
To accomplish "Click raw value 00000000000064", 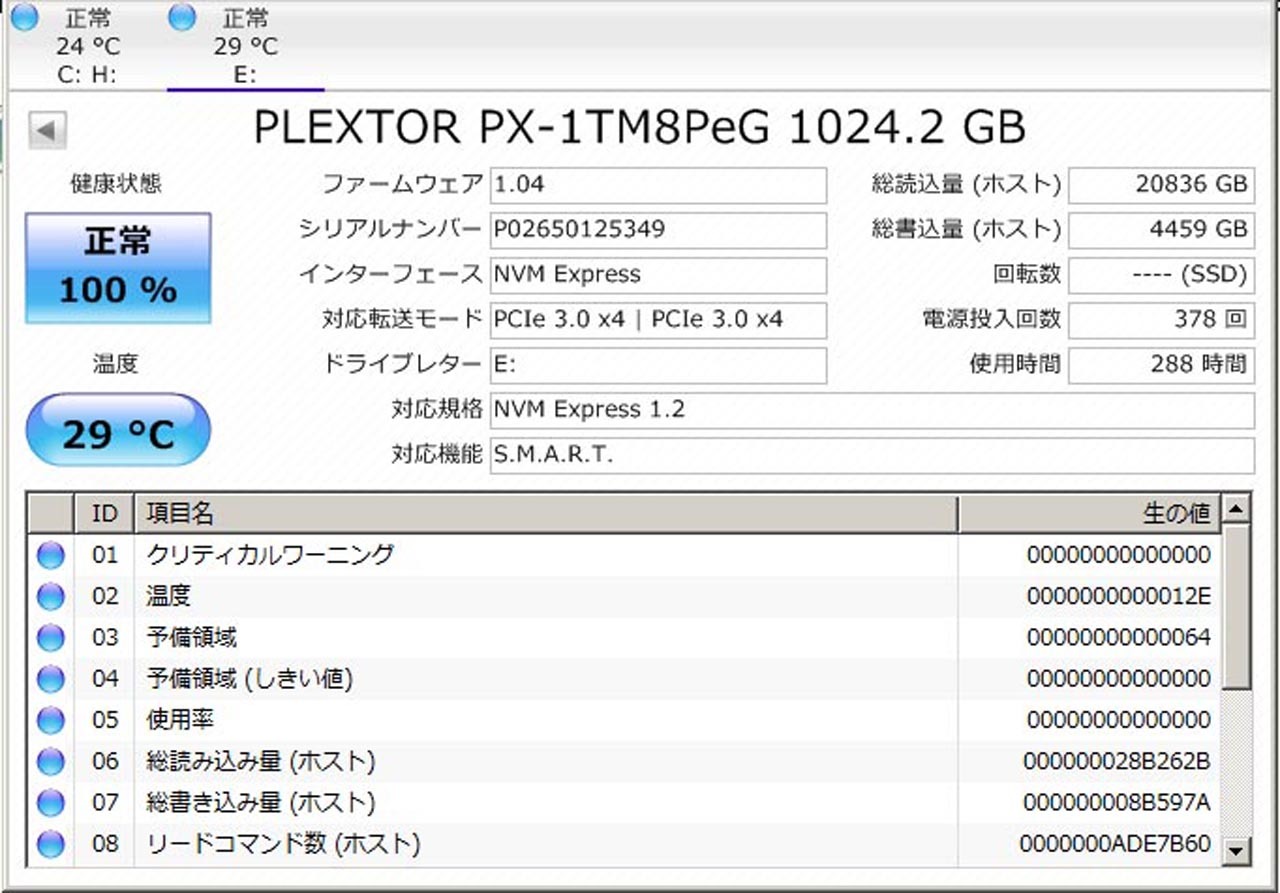I will (x=1119, y=638).
